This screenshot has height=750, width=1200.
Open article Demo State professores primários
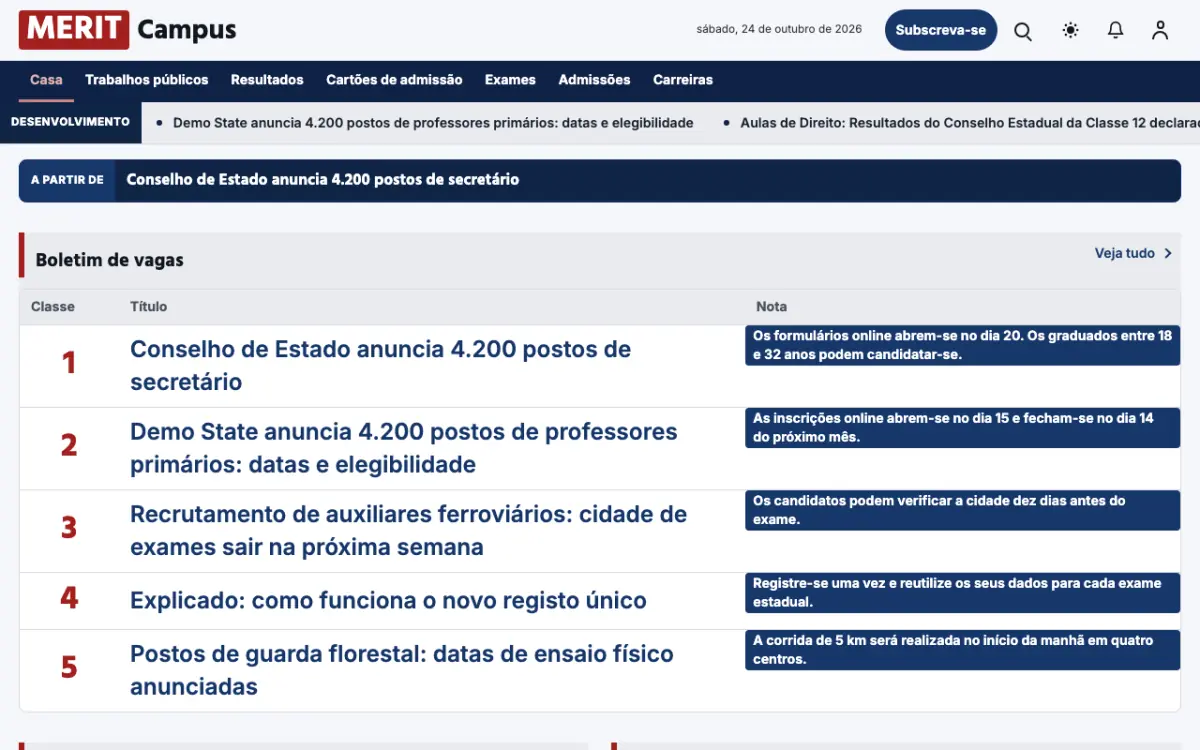[404, 448]
